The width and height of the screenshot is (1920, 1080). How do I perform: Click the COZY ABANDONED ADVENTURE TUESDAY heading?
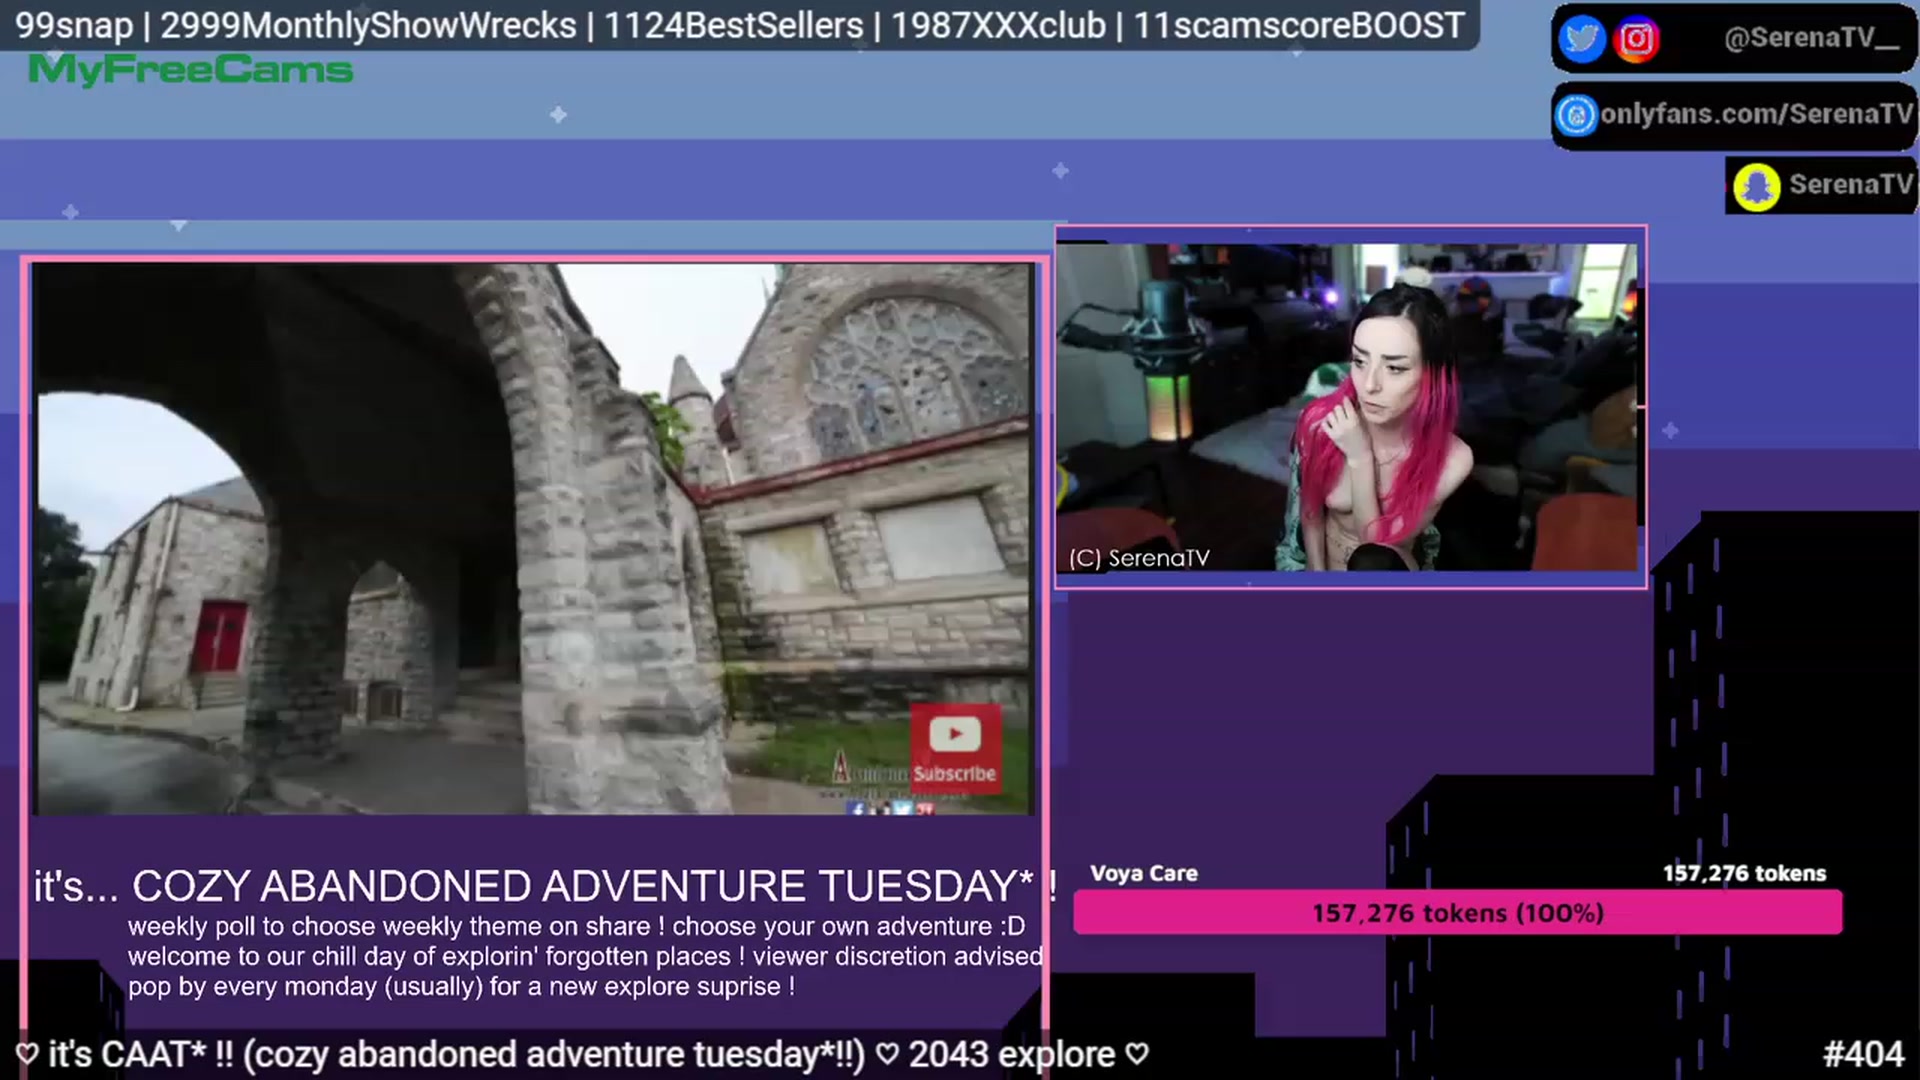pos(583,886)
